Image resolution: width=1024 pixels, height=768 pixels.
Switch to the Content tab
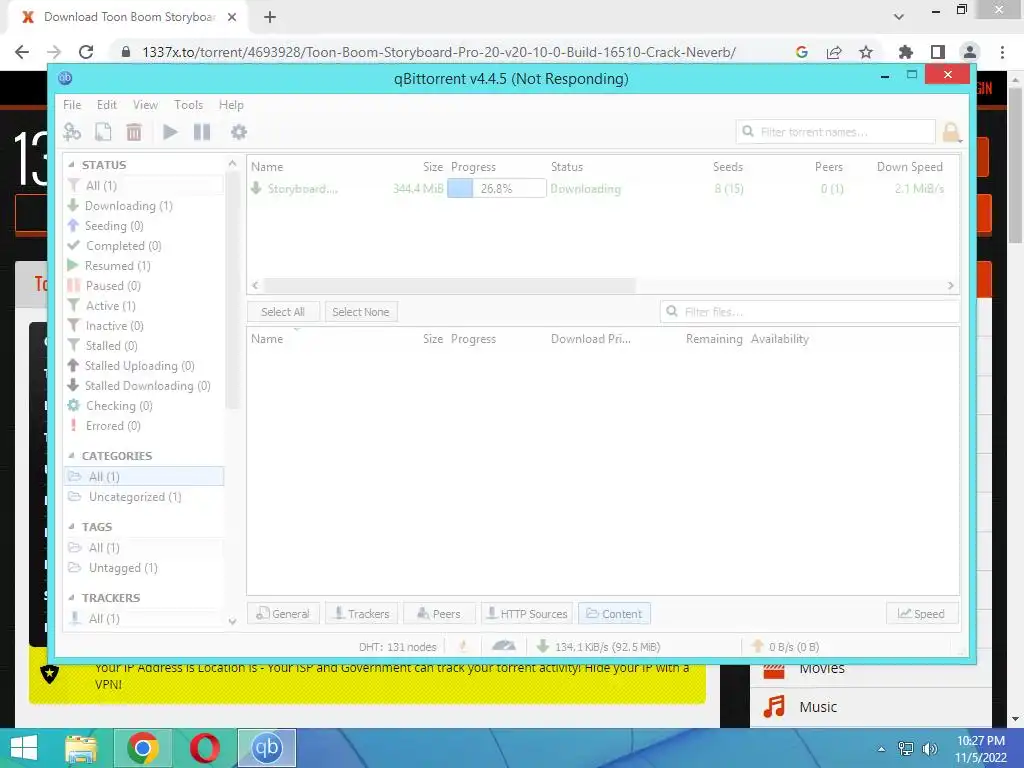pos(614,614)
